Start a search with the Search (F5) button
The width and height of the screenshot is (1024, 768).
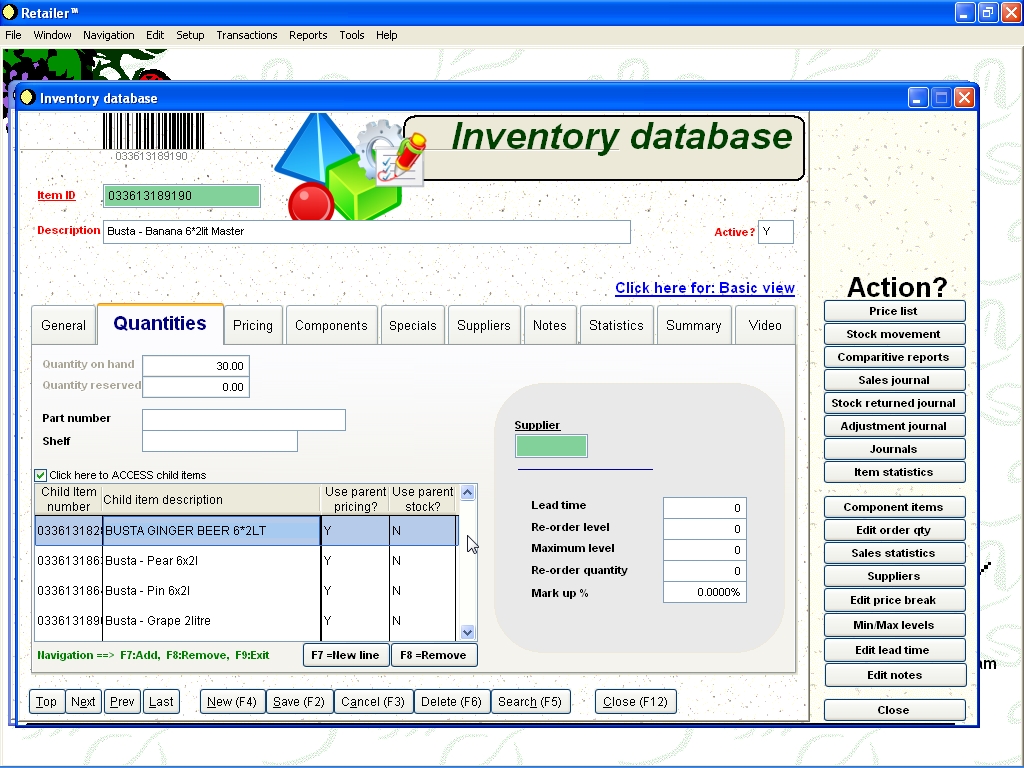pyautogui.click(x=531, y=701)
